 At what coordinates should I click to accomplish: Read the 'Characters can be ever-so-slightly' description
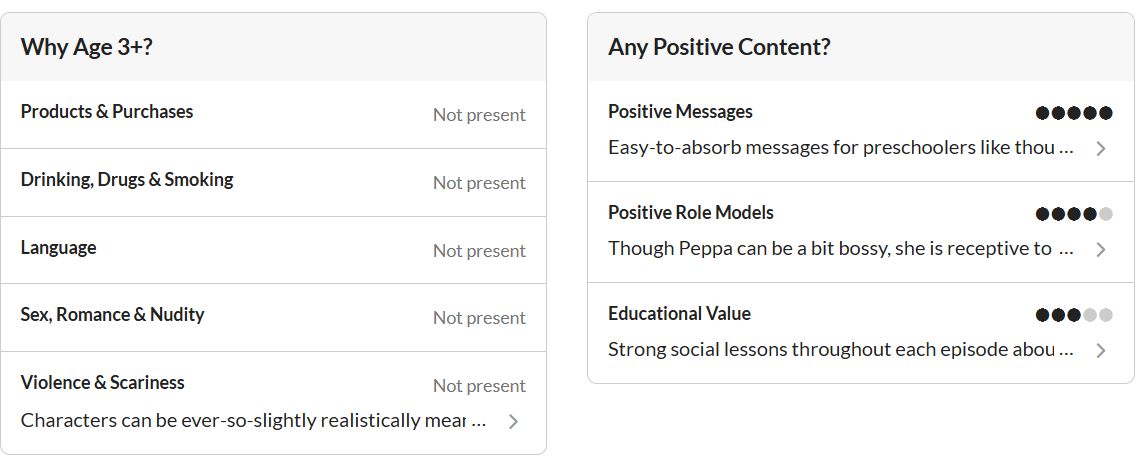(x=253, y=421)
